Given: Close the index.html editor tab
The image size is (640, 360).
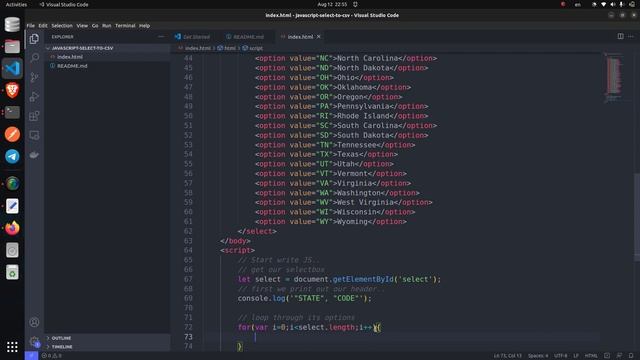Looking at the screenshot, I should (319, 37).
